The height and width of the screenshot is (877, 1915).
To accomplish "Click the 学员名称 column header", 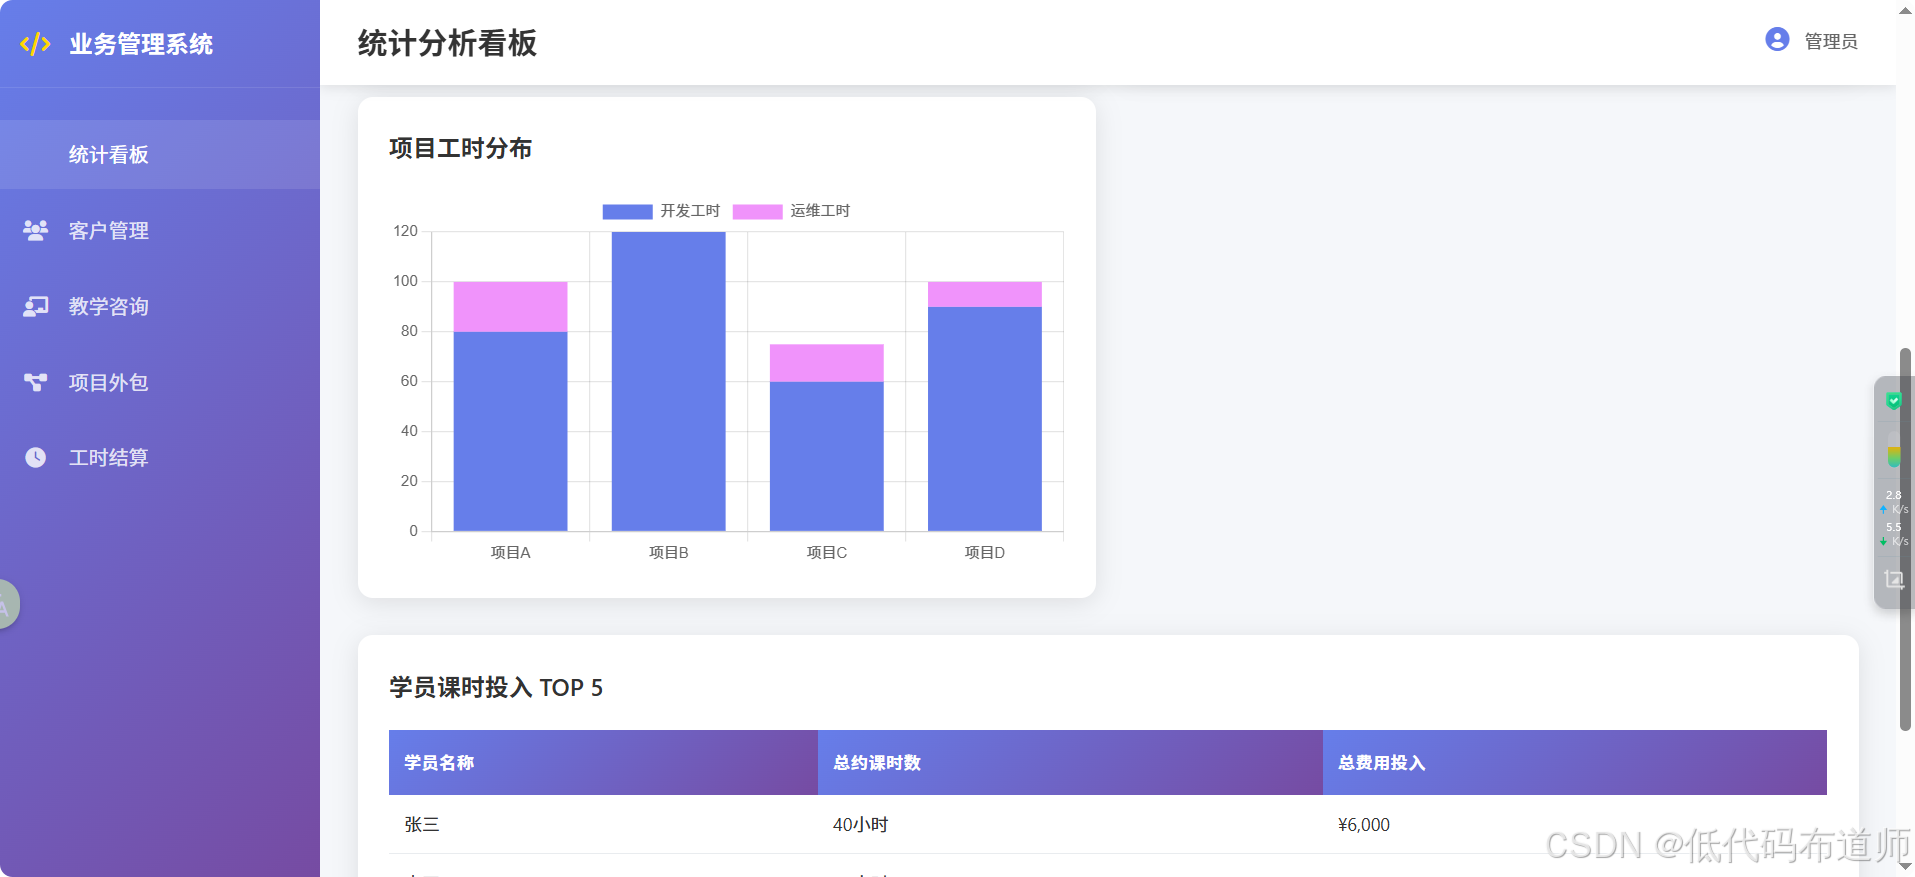I will pos(603,762).
